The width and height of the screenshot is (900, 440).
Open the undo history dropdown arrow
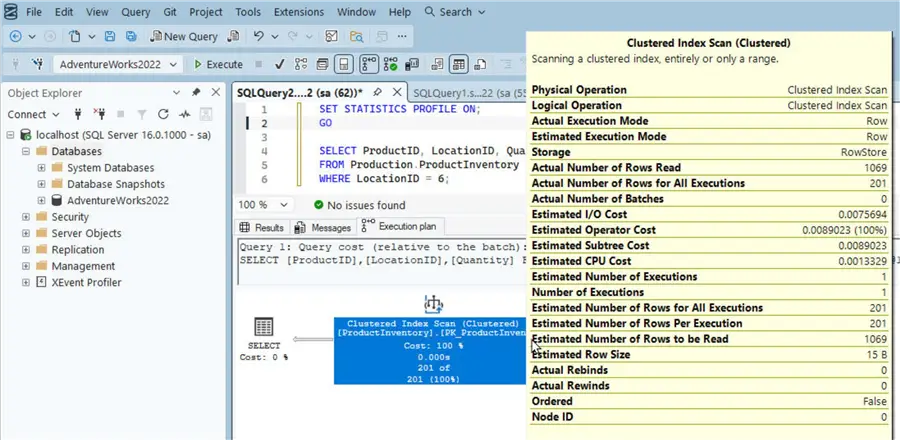[275, 36]
